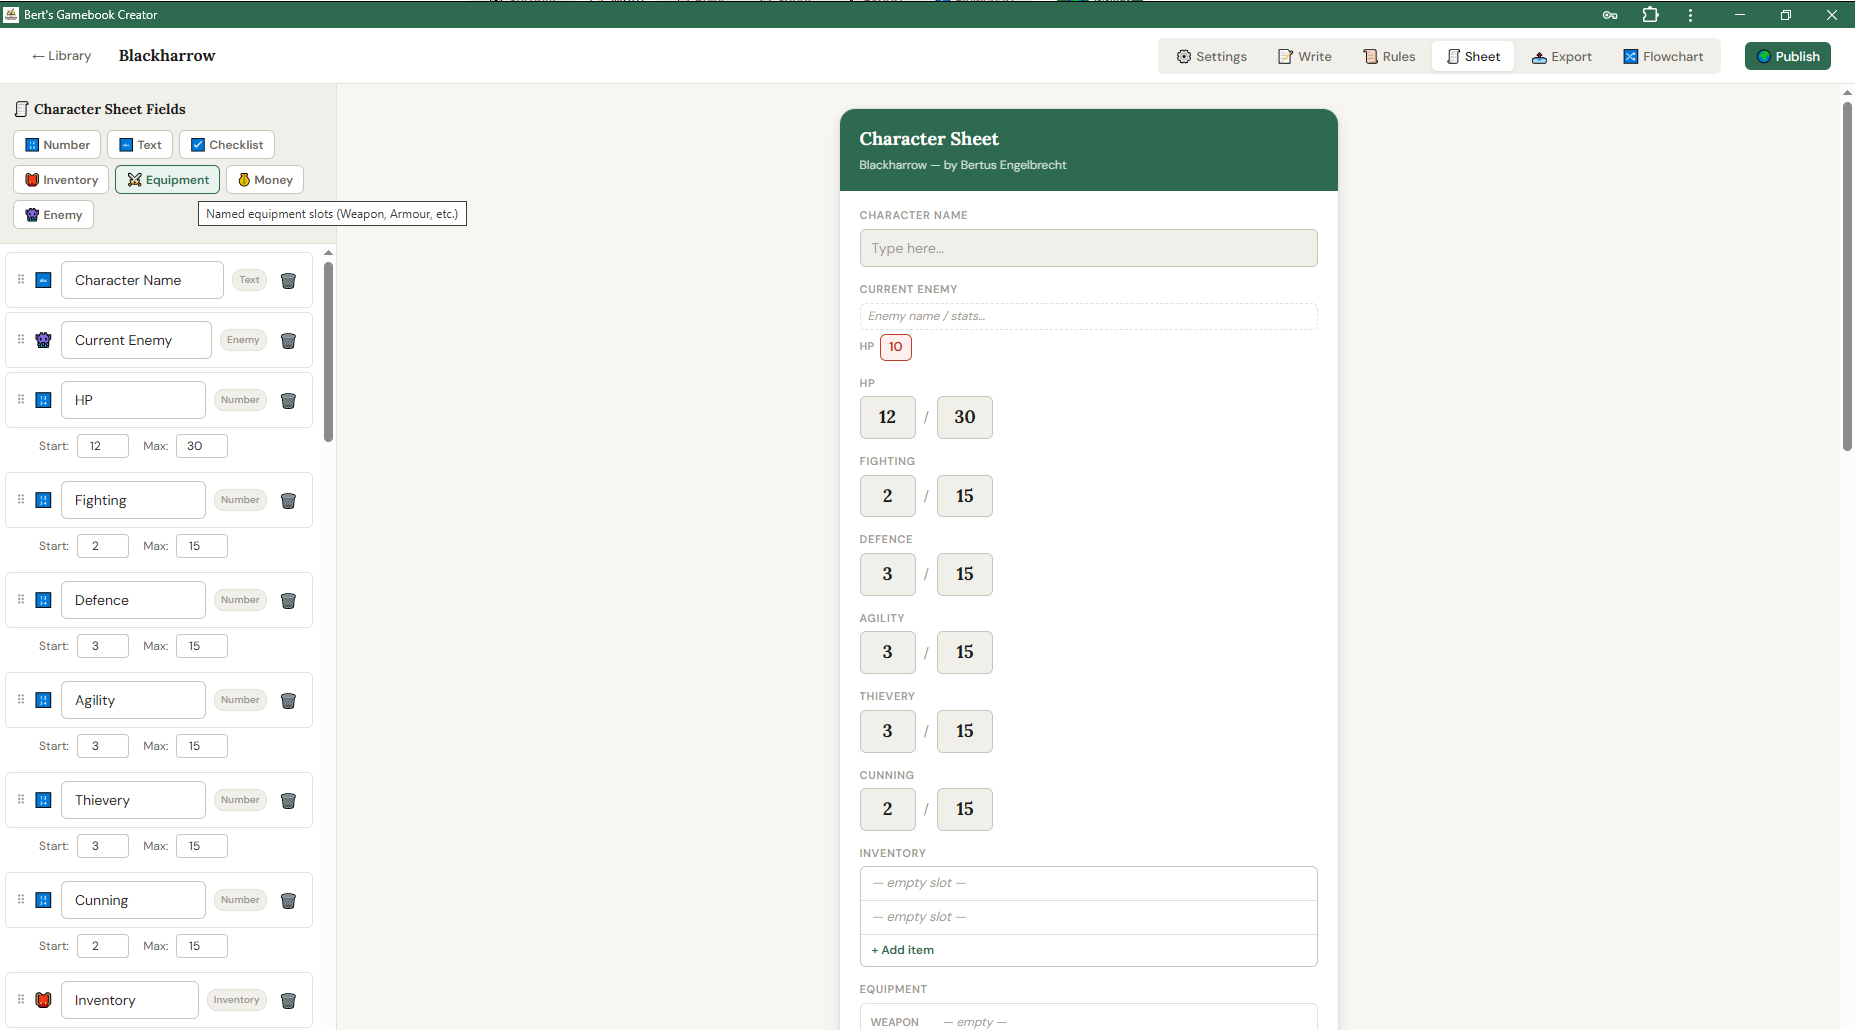Click the Character Name input on the sheet
The height and width of the screenshot is (1030, 1855).
[1088, 248]
